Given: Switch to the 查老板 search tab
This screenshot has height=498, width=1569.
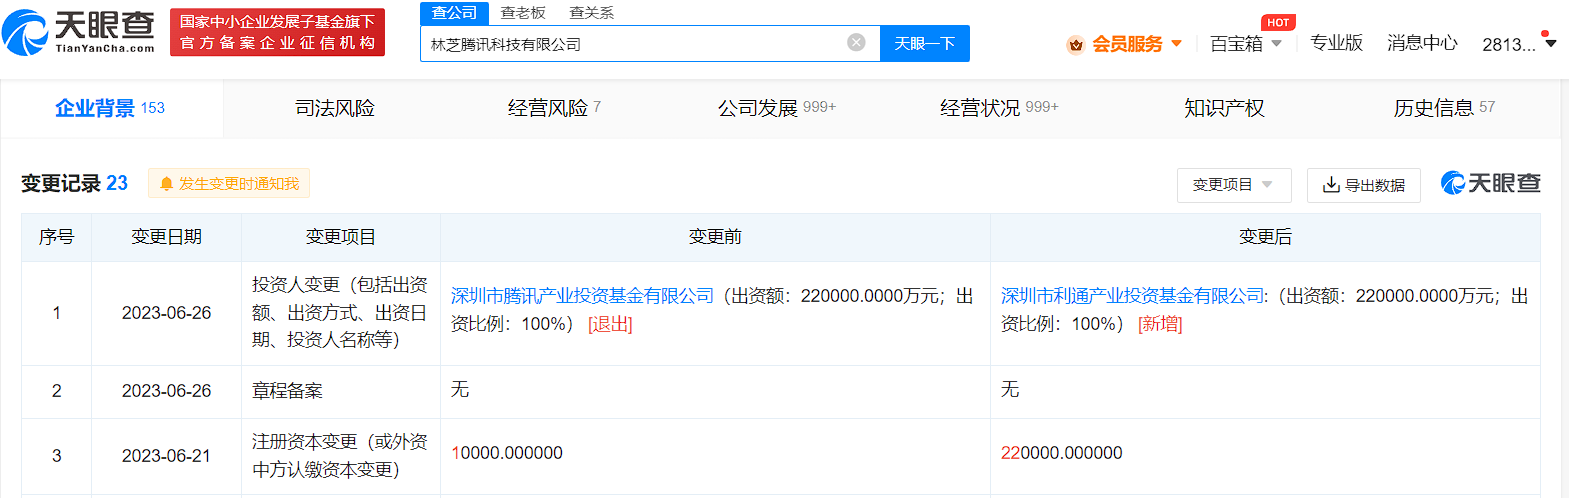Looking at the screenshot, I should [x=523, y=13].
